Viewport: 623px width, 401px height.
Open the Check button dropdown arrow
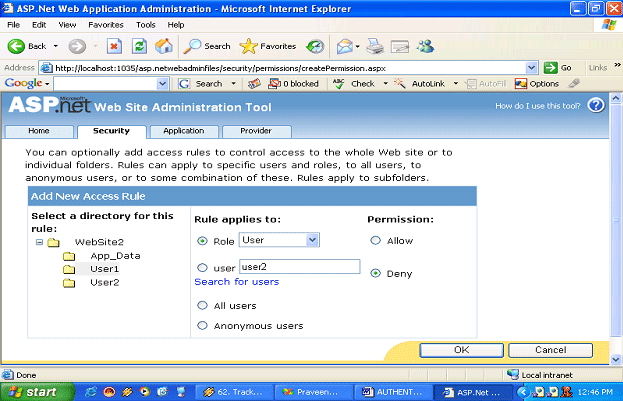click(385, 84)
